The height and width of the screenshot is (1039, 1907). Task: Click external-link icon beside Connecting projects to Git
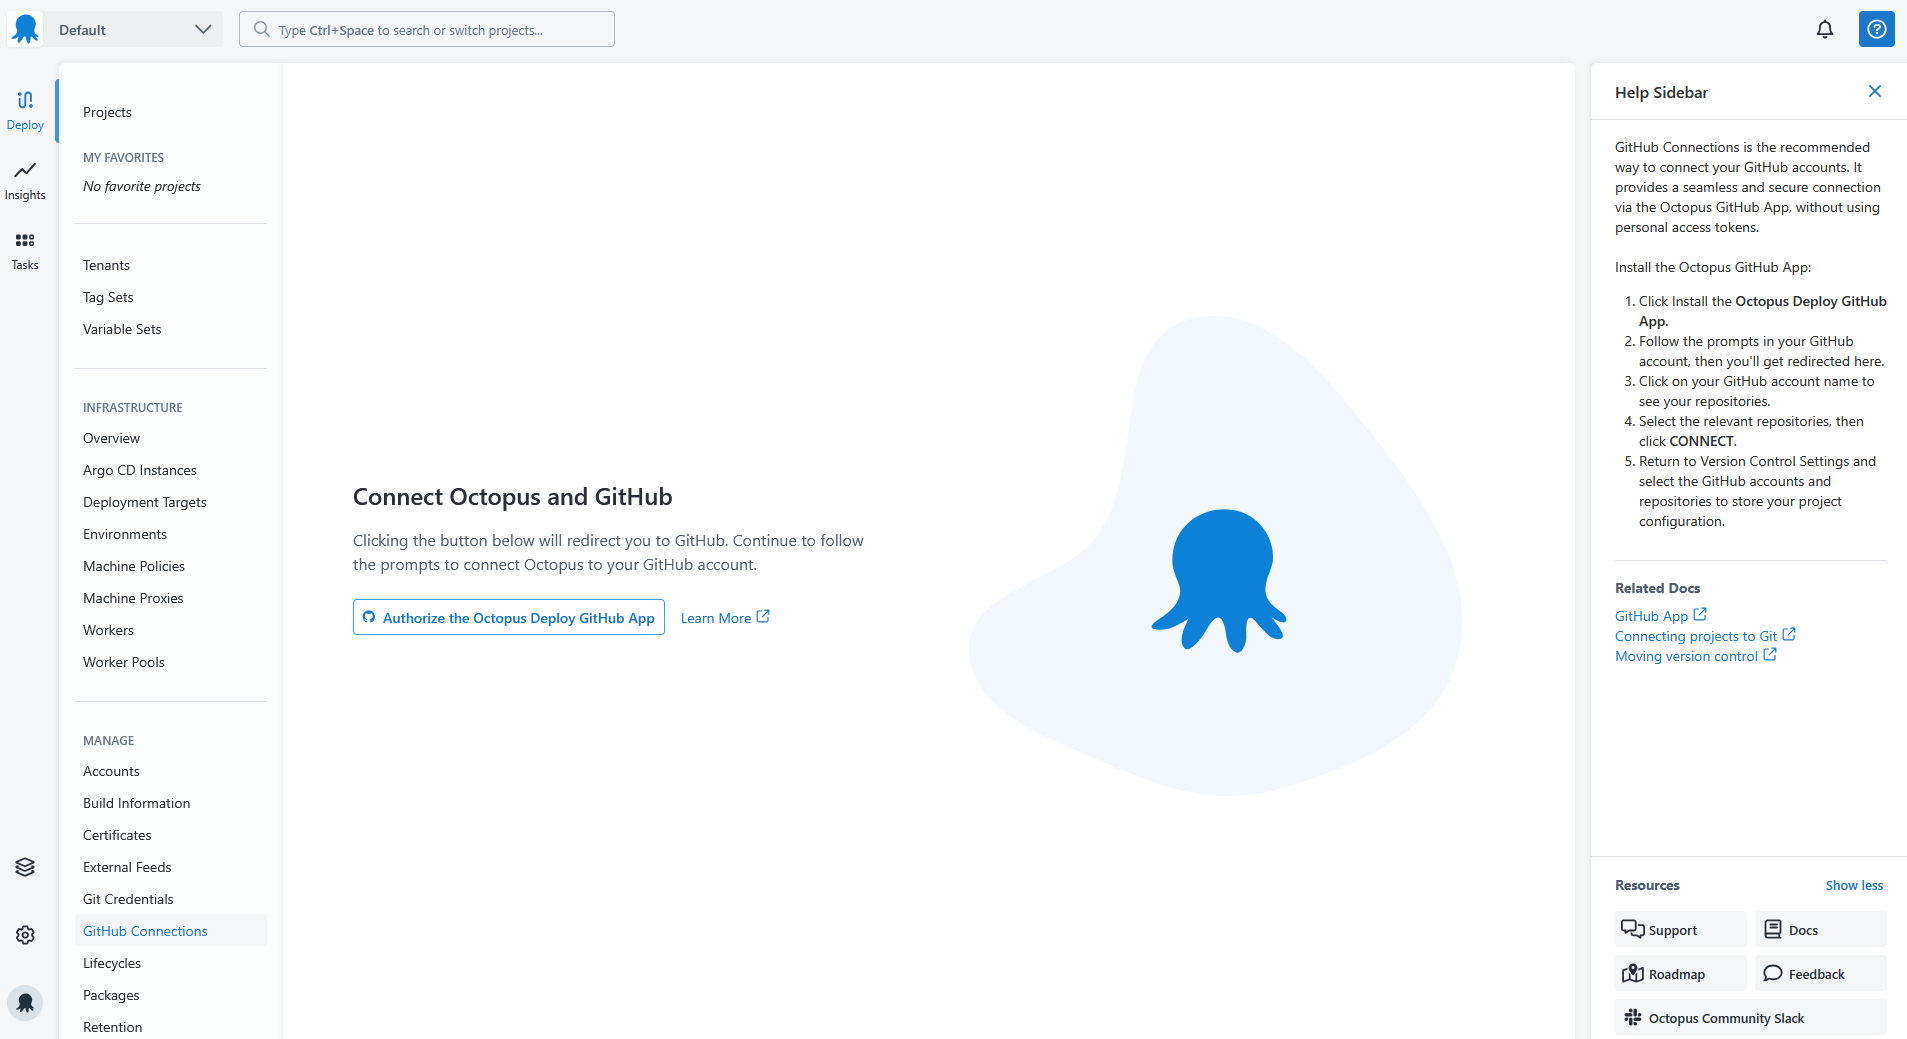1789,634
